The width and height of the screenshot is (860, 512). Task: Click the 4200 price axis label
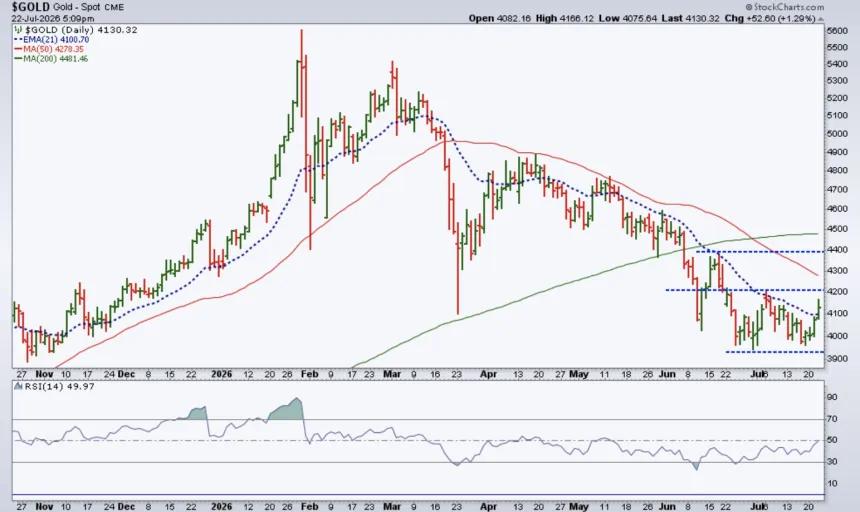(837, 292)
